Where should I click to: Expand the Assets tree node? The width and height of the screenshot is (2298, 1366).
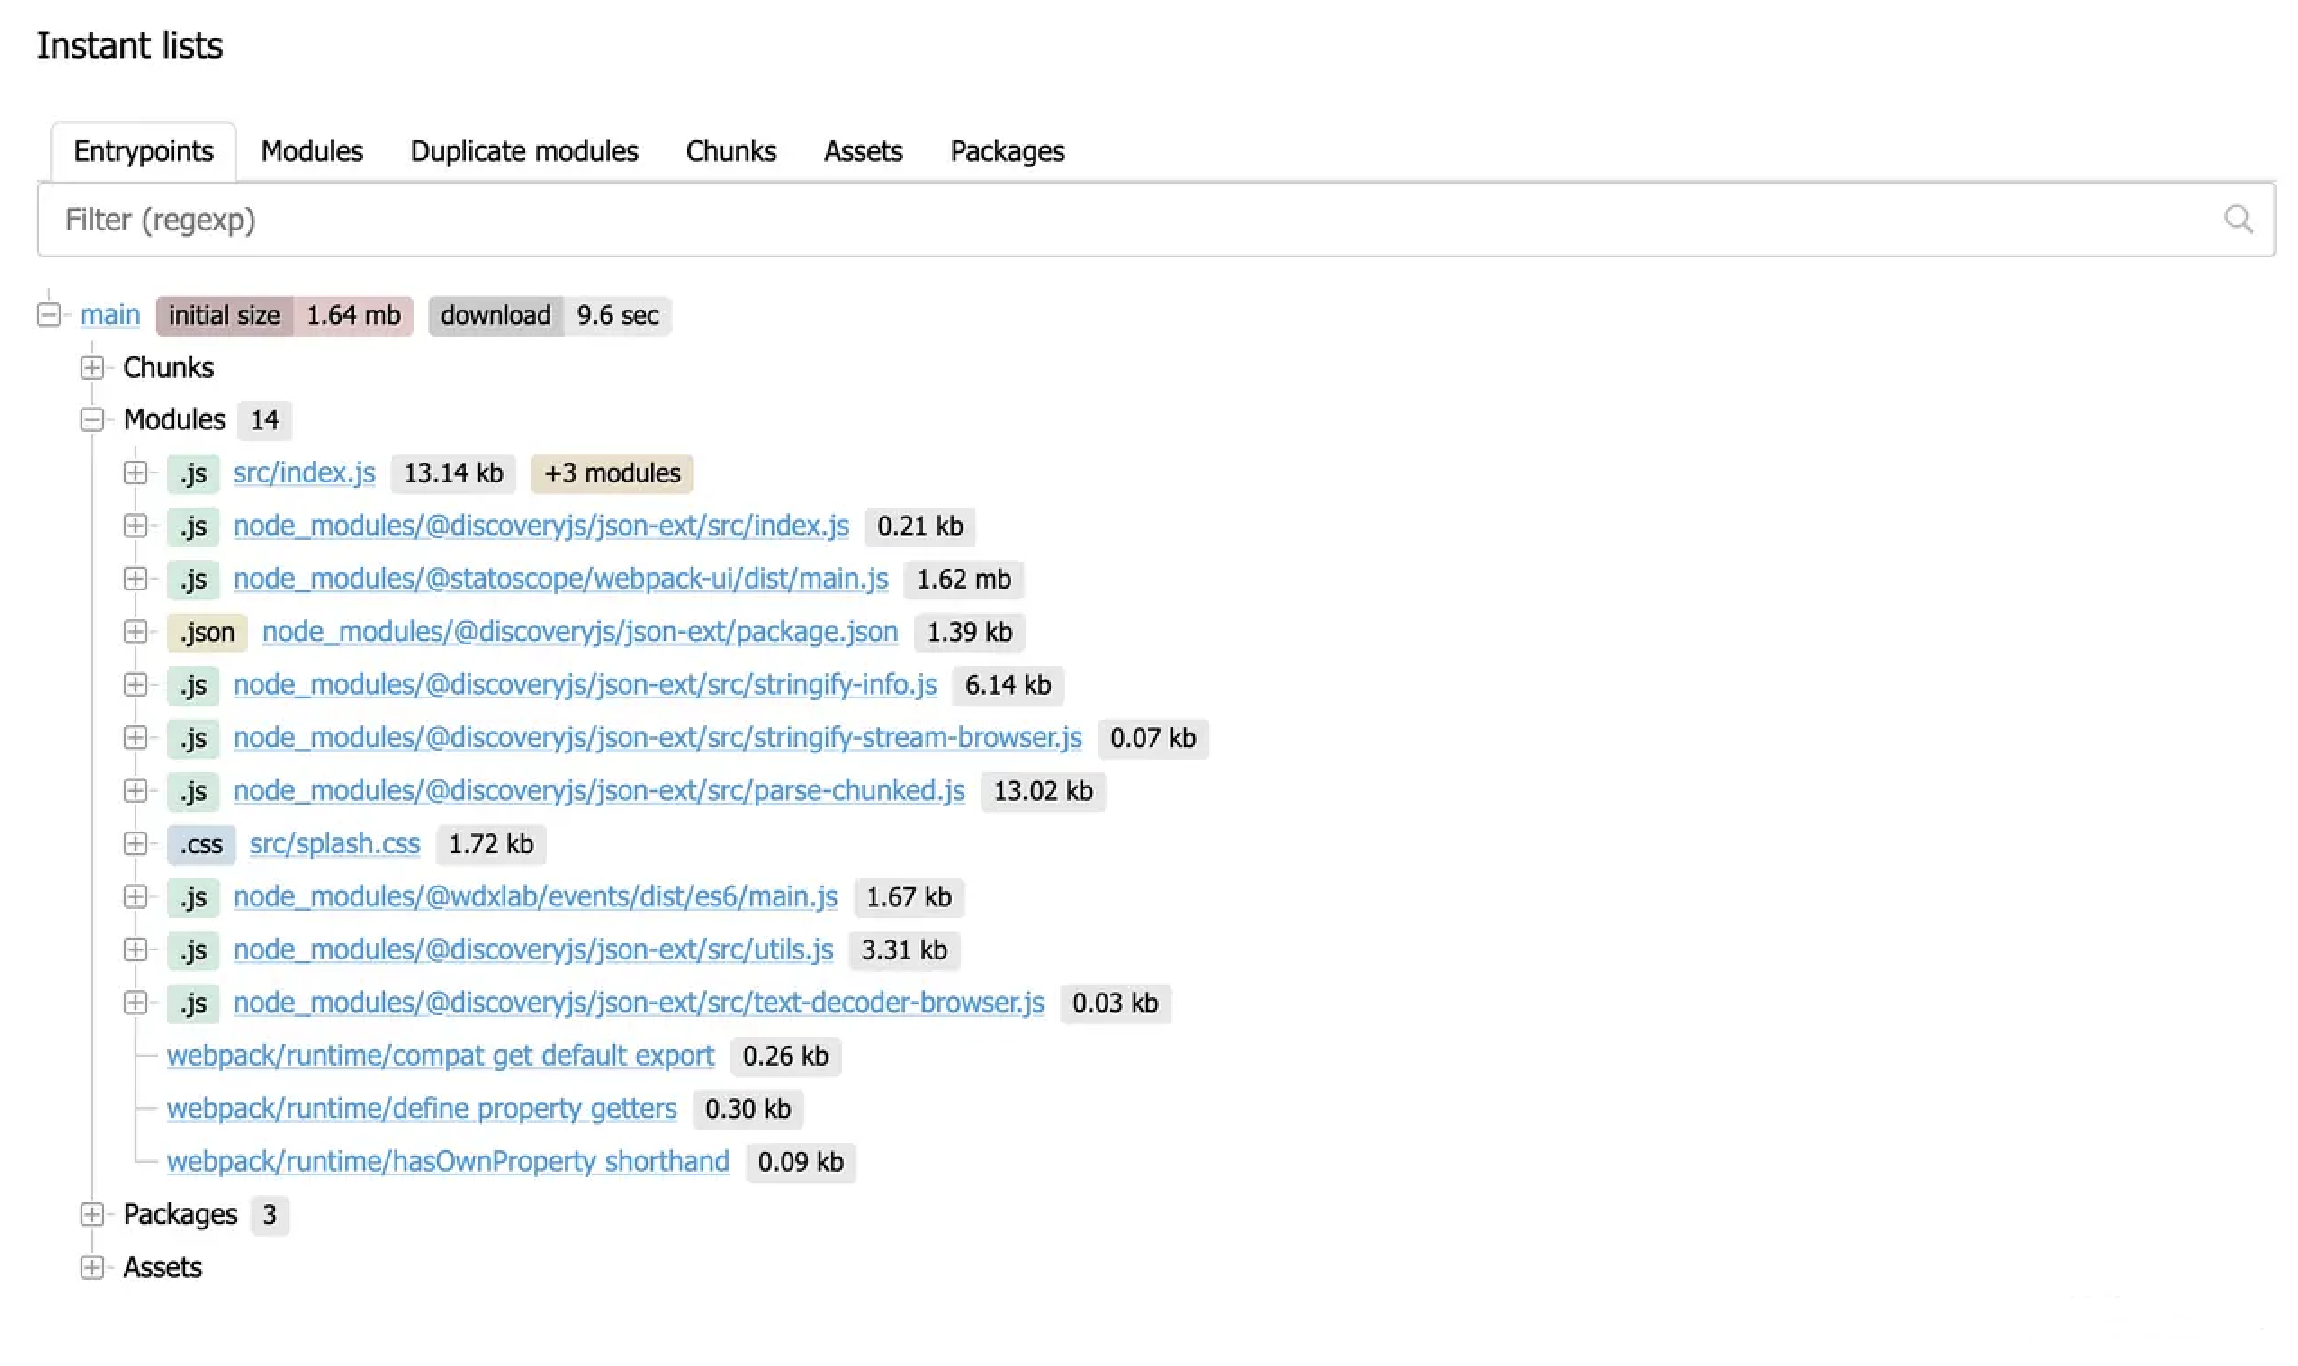(92, 1267)
